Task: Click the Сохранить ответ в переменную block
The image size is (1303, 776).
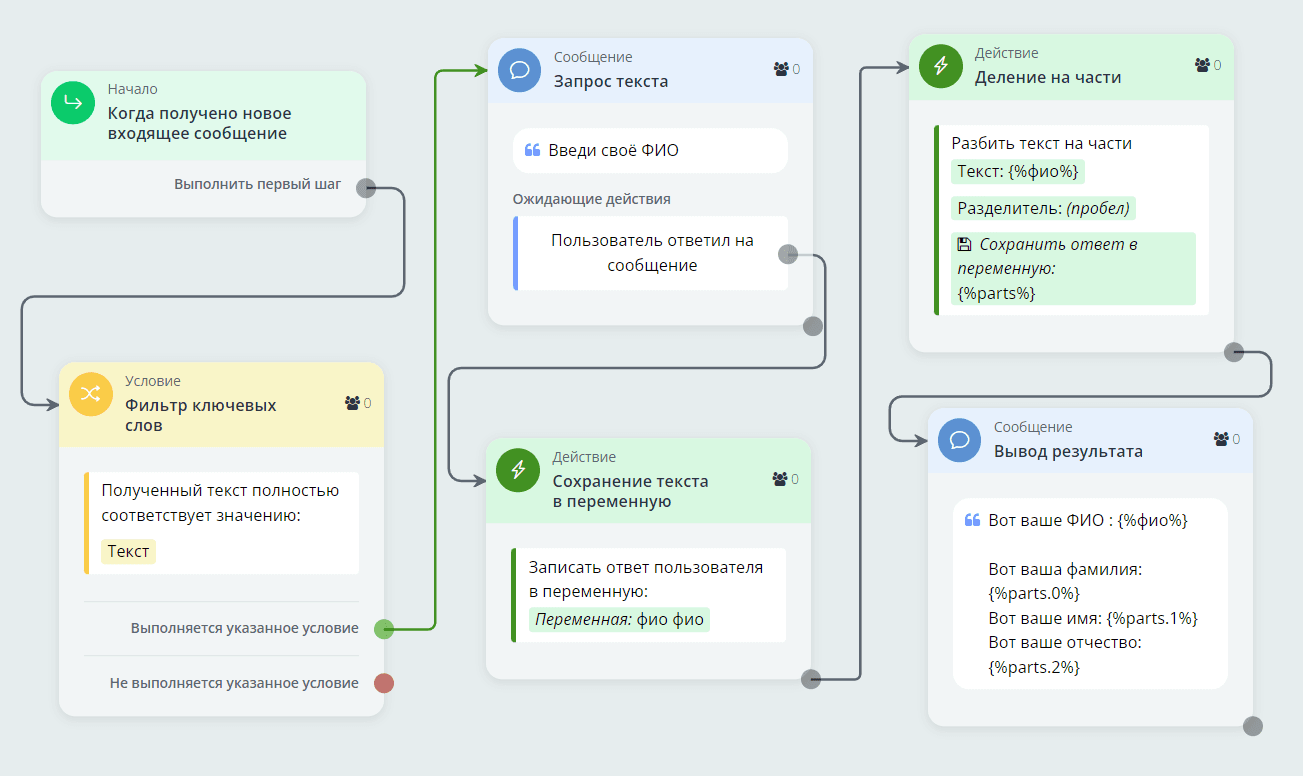Action: (1072, 268)
